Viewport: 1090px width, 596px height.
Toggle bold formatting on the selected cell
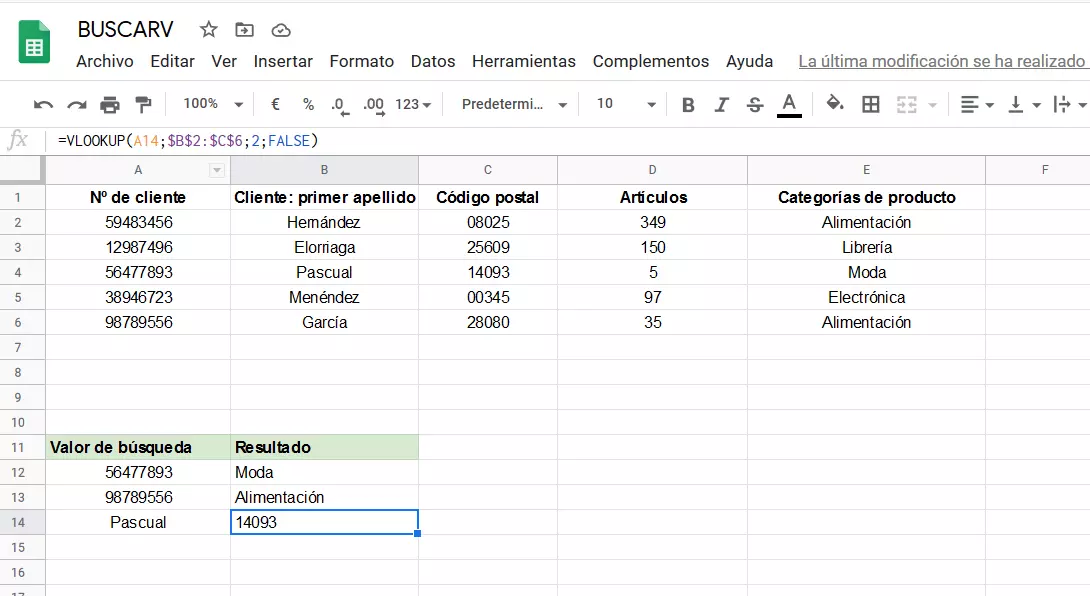688,104
